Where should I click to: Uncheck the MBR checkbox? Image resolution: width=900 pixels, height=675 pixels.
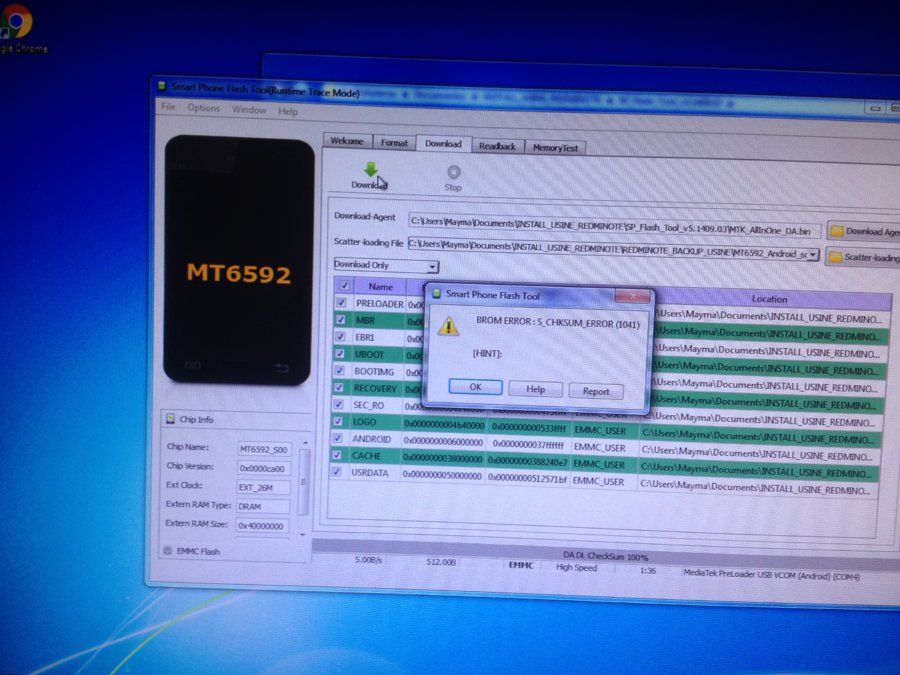point(341,320)
